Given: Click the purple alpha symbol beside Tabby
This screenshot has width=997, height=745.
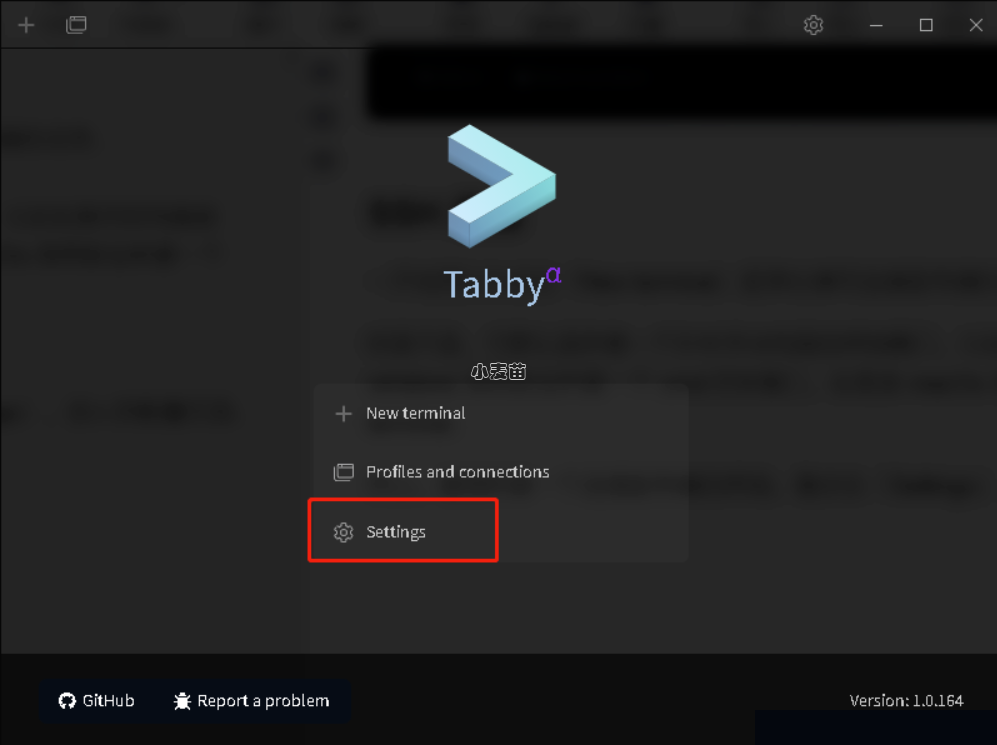Looking at the screenshot, I should pos(553,275).
